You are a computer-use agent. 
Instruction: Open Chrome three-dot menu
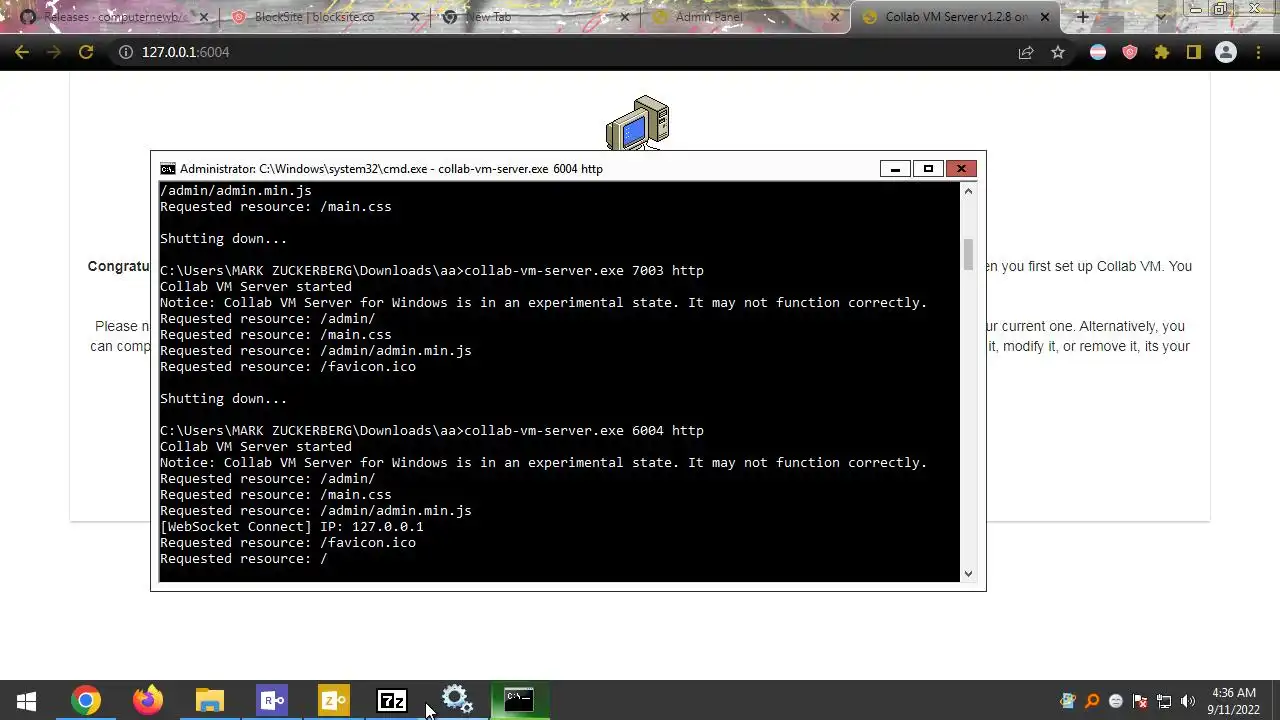(1259, 52)
